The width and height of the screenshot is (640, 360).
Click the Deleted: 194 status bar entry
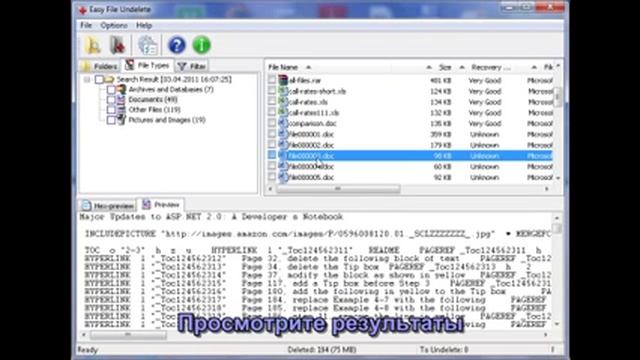(322, 350)
